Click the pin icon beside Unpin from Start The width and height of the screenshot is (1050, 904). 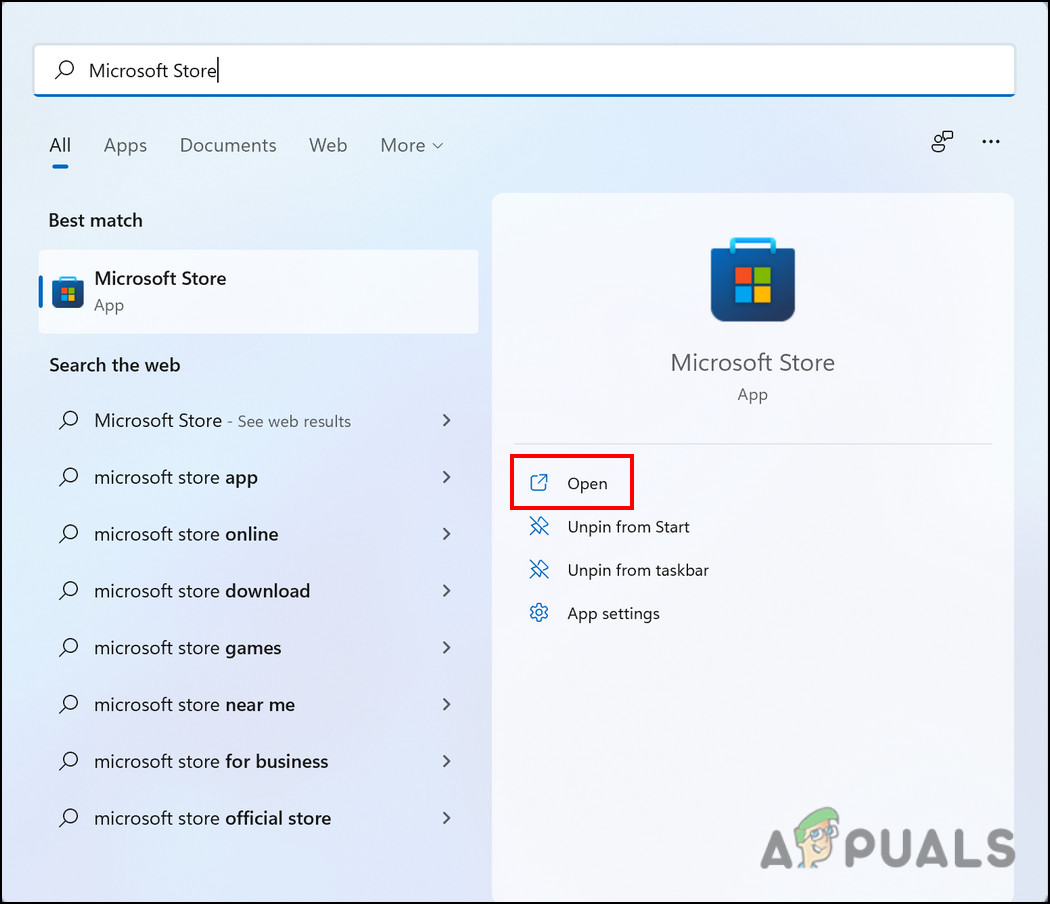[539, 526]
